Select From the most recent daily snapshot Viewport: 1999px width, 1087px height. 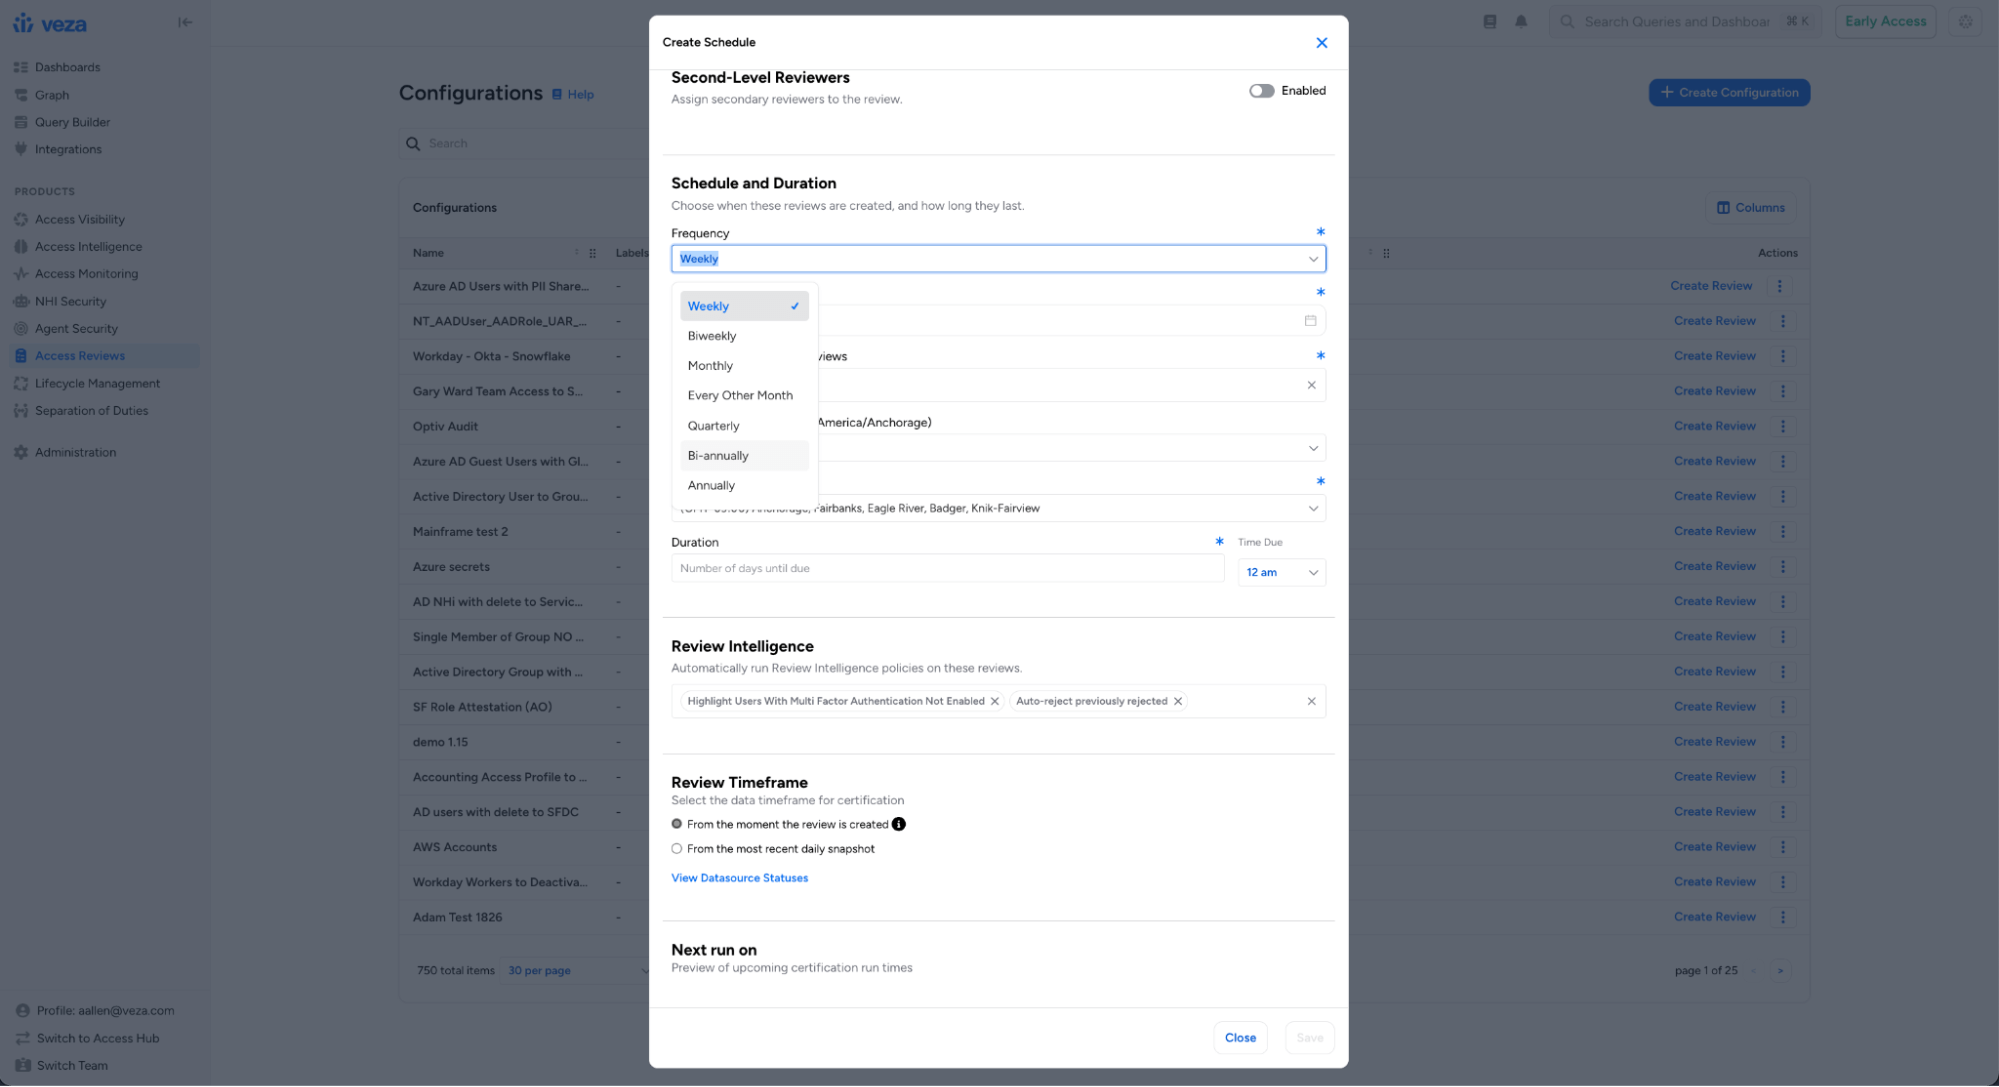coord(677,849)
